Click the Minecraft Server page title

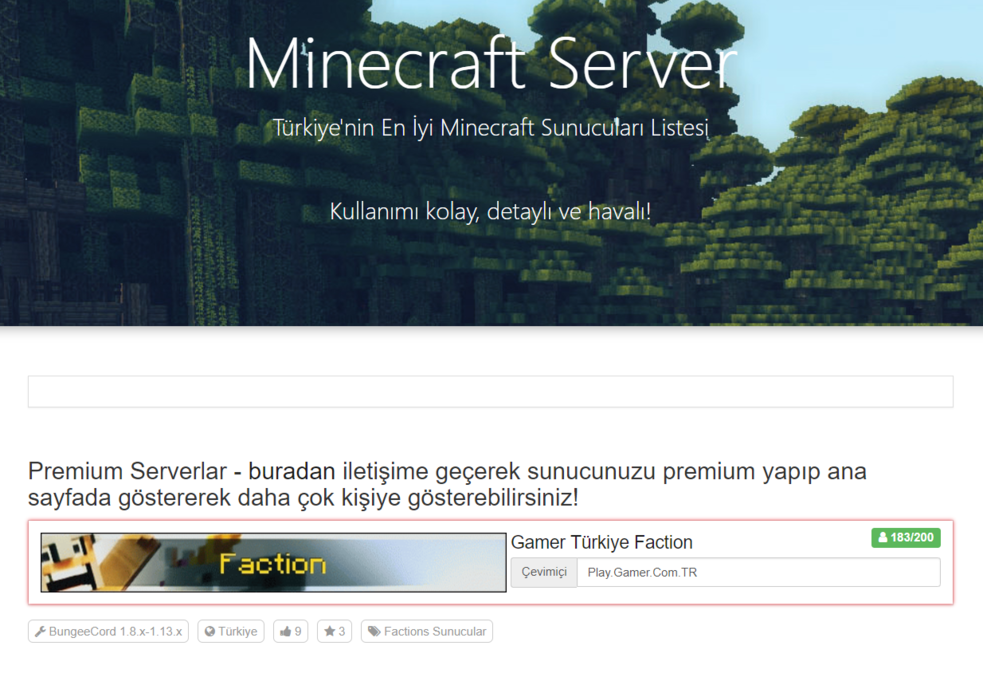pyautogui.click(x=492, y=64)
